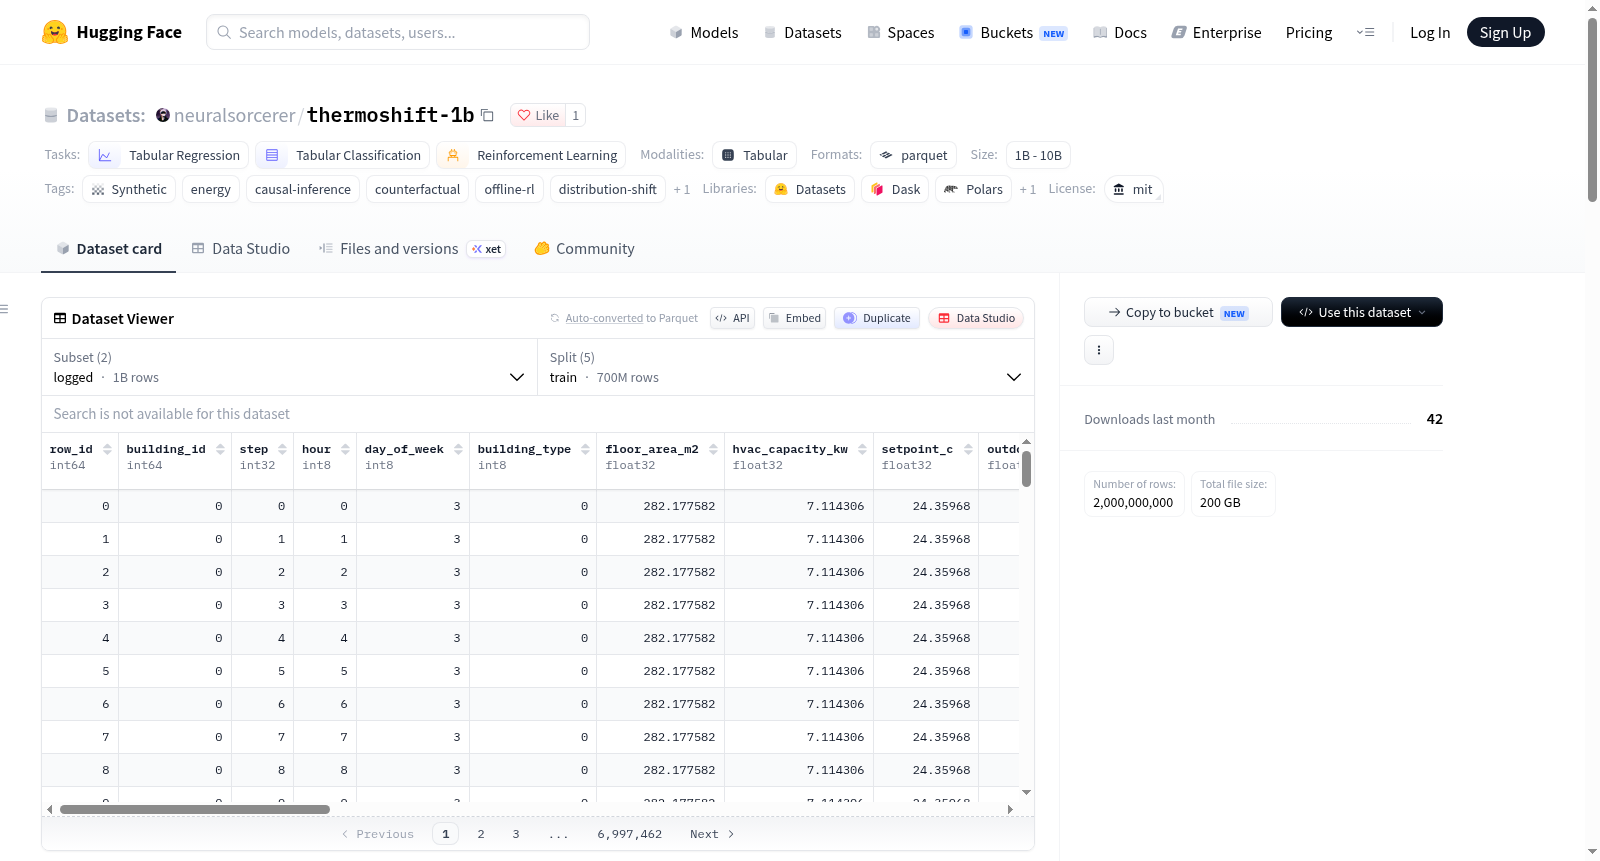Sort by day_of_week column arrows
This screenshot has height=861, width=1600.
(458, 449)
